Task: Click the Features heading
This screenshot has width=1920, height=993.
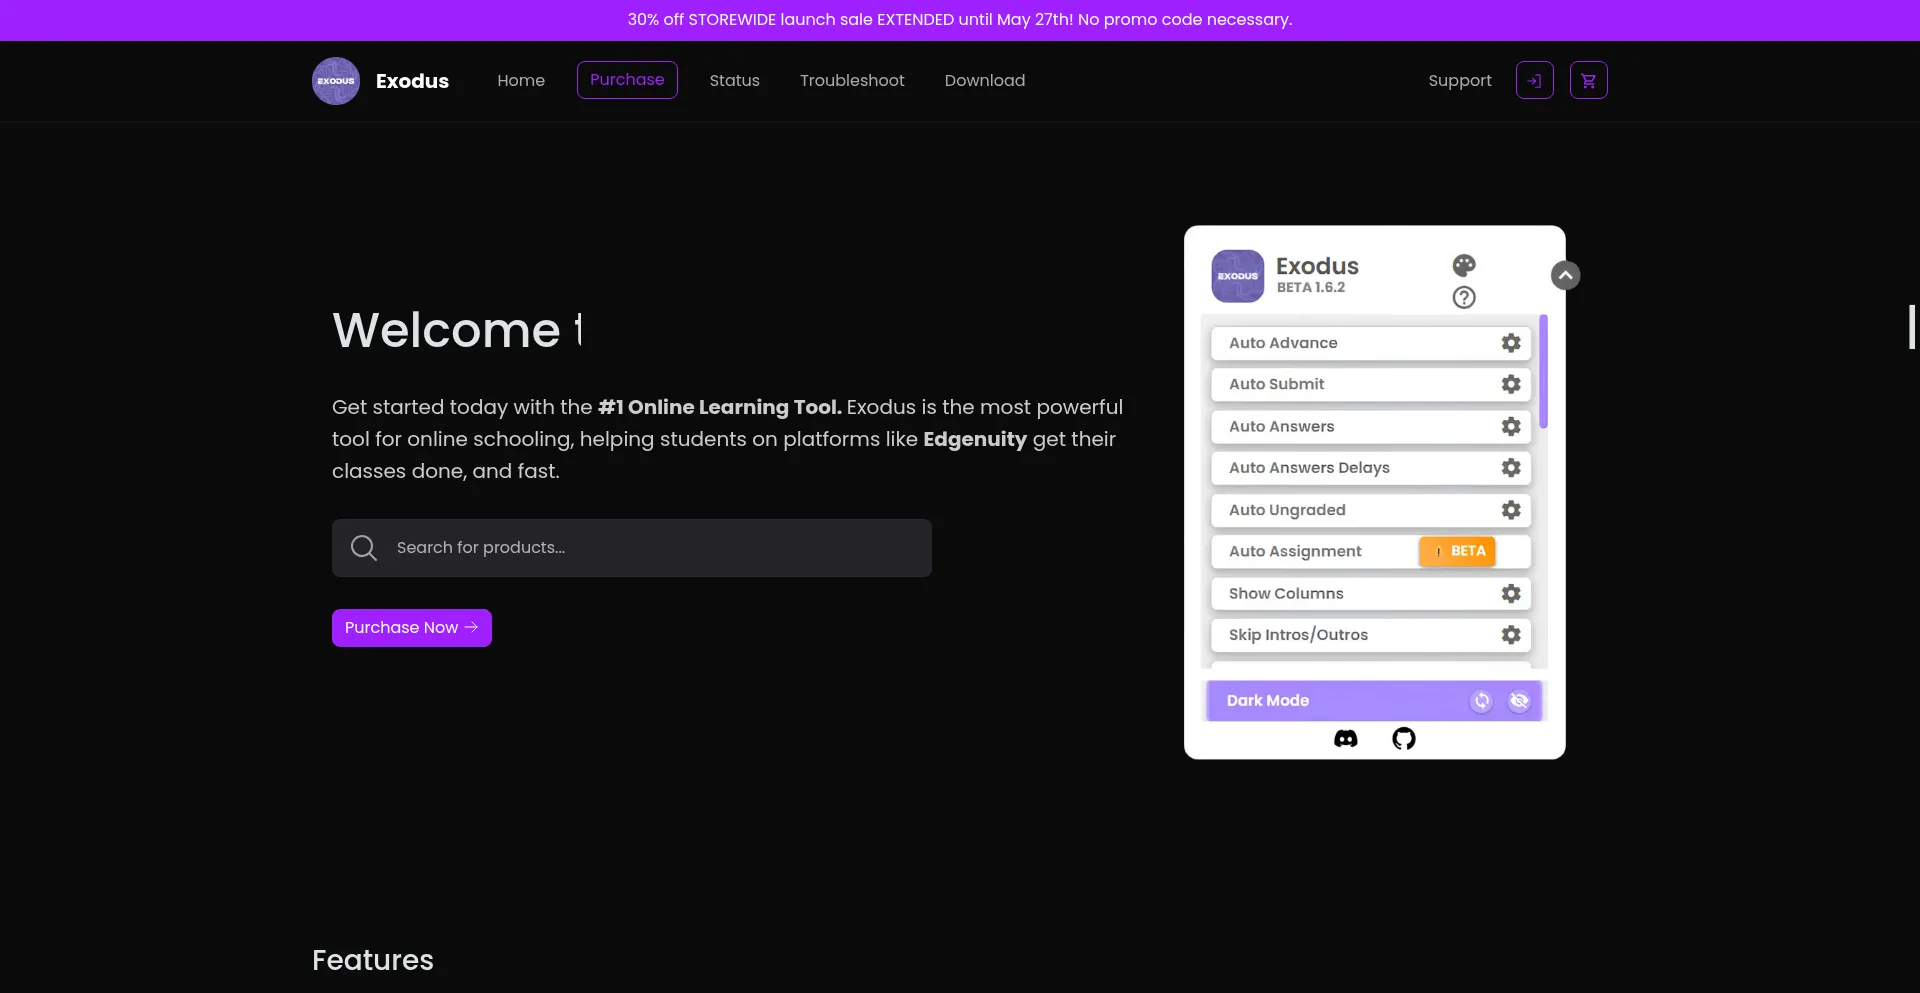Action: pos(373,960)
